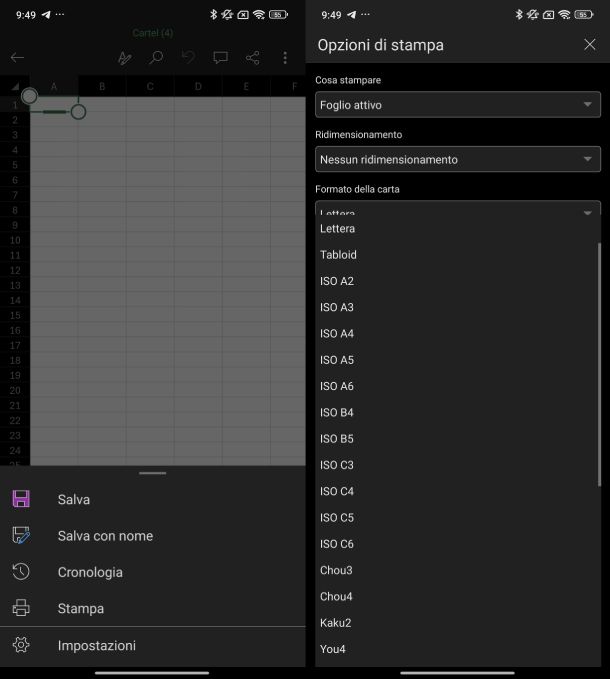This screenshot has height=679, width=610.
Task: Select ISO A2 paper size
Action: click(x=458, y=281)
